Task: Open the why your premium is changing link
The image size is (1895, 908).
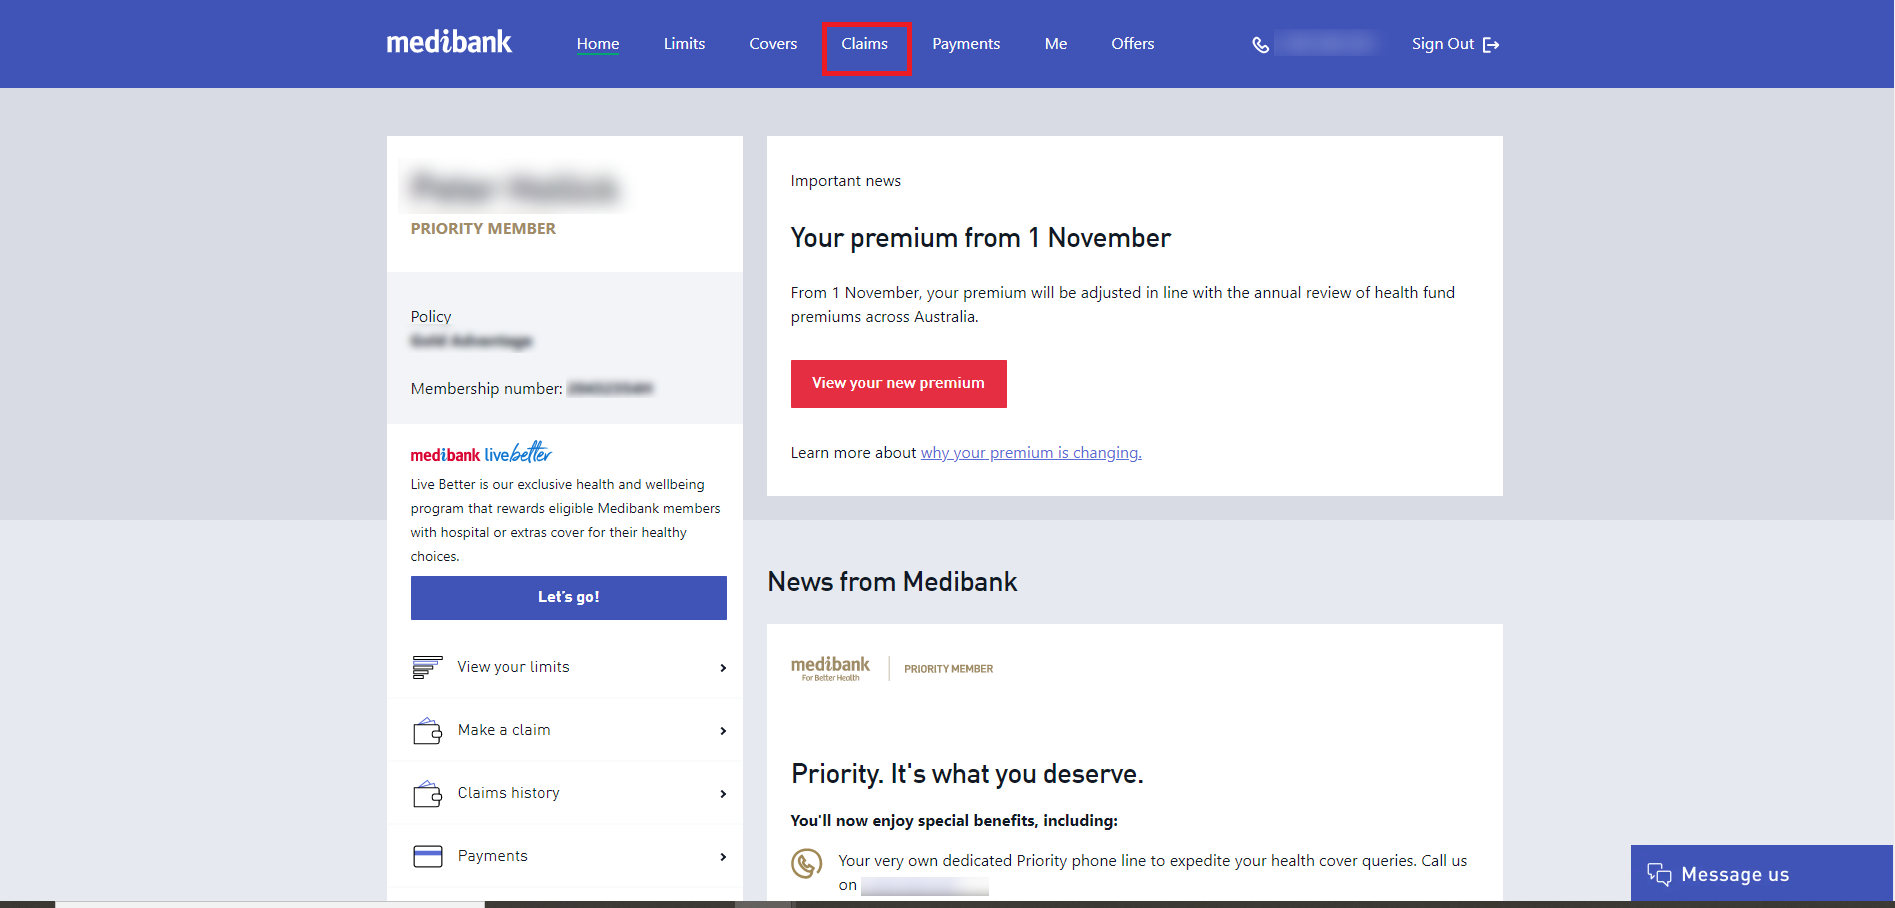Action: 1029,452
